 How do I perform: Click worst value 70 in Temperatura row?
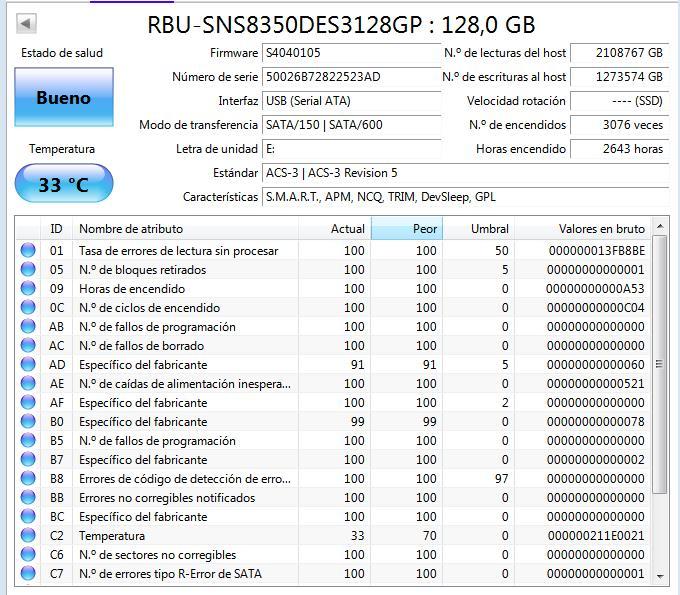tap(429, 536)
